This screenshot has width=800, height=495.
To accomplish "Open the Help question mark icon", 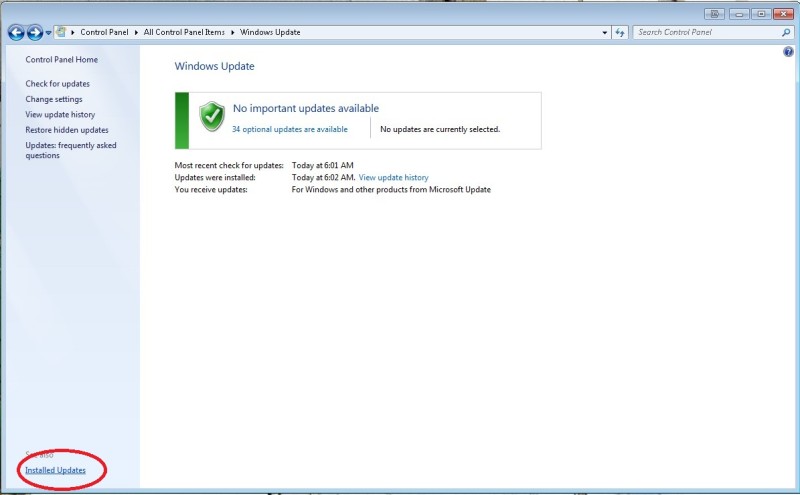I will pos(788,52).
